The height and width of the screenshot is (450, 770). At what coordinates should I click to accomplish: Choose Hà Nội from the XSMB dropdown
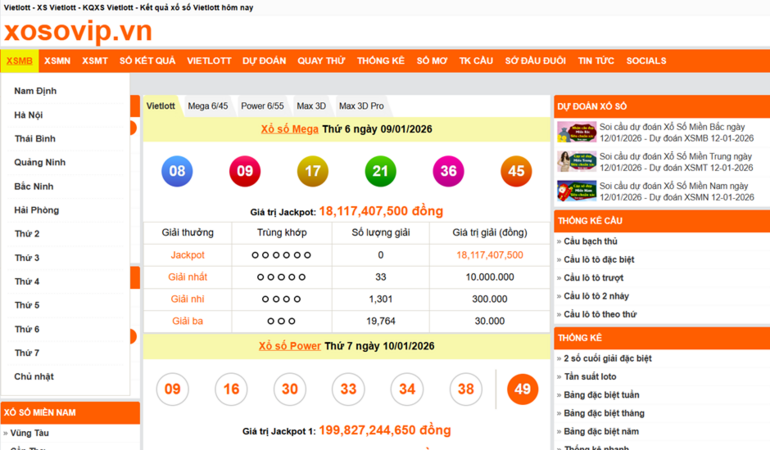28,115
